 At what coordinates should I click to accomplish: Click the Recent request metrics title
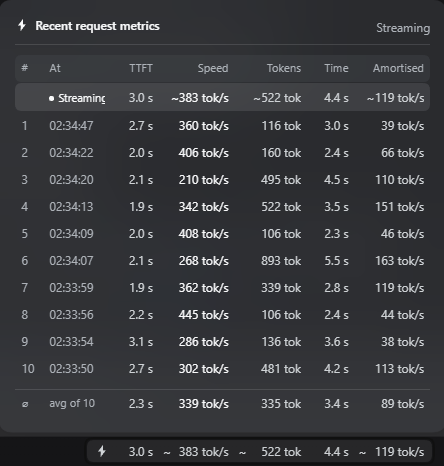pos(97,26)
